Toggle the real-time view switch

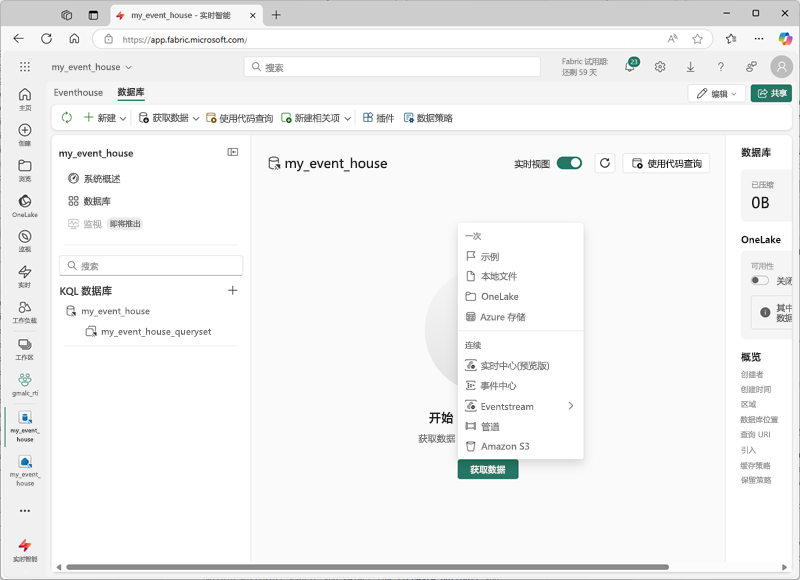pos(569,163)
